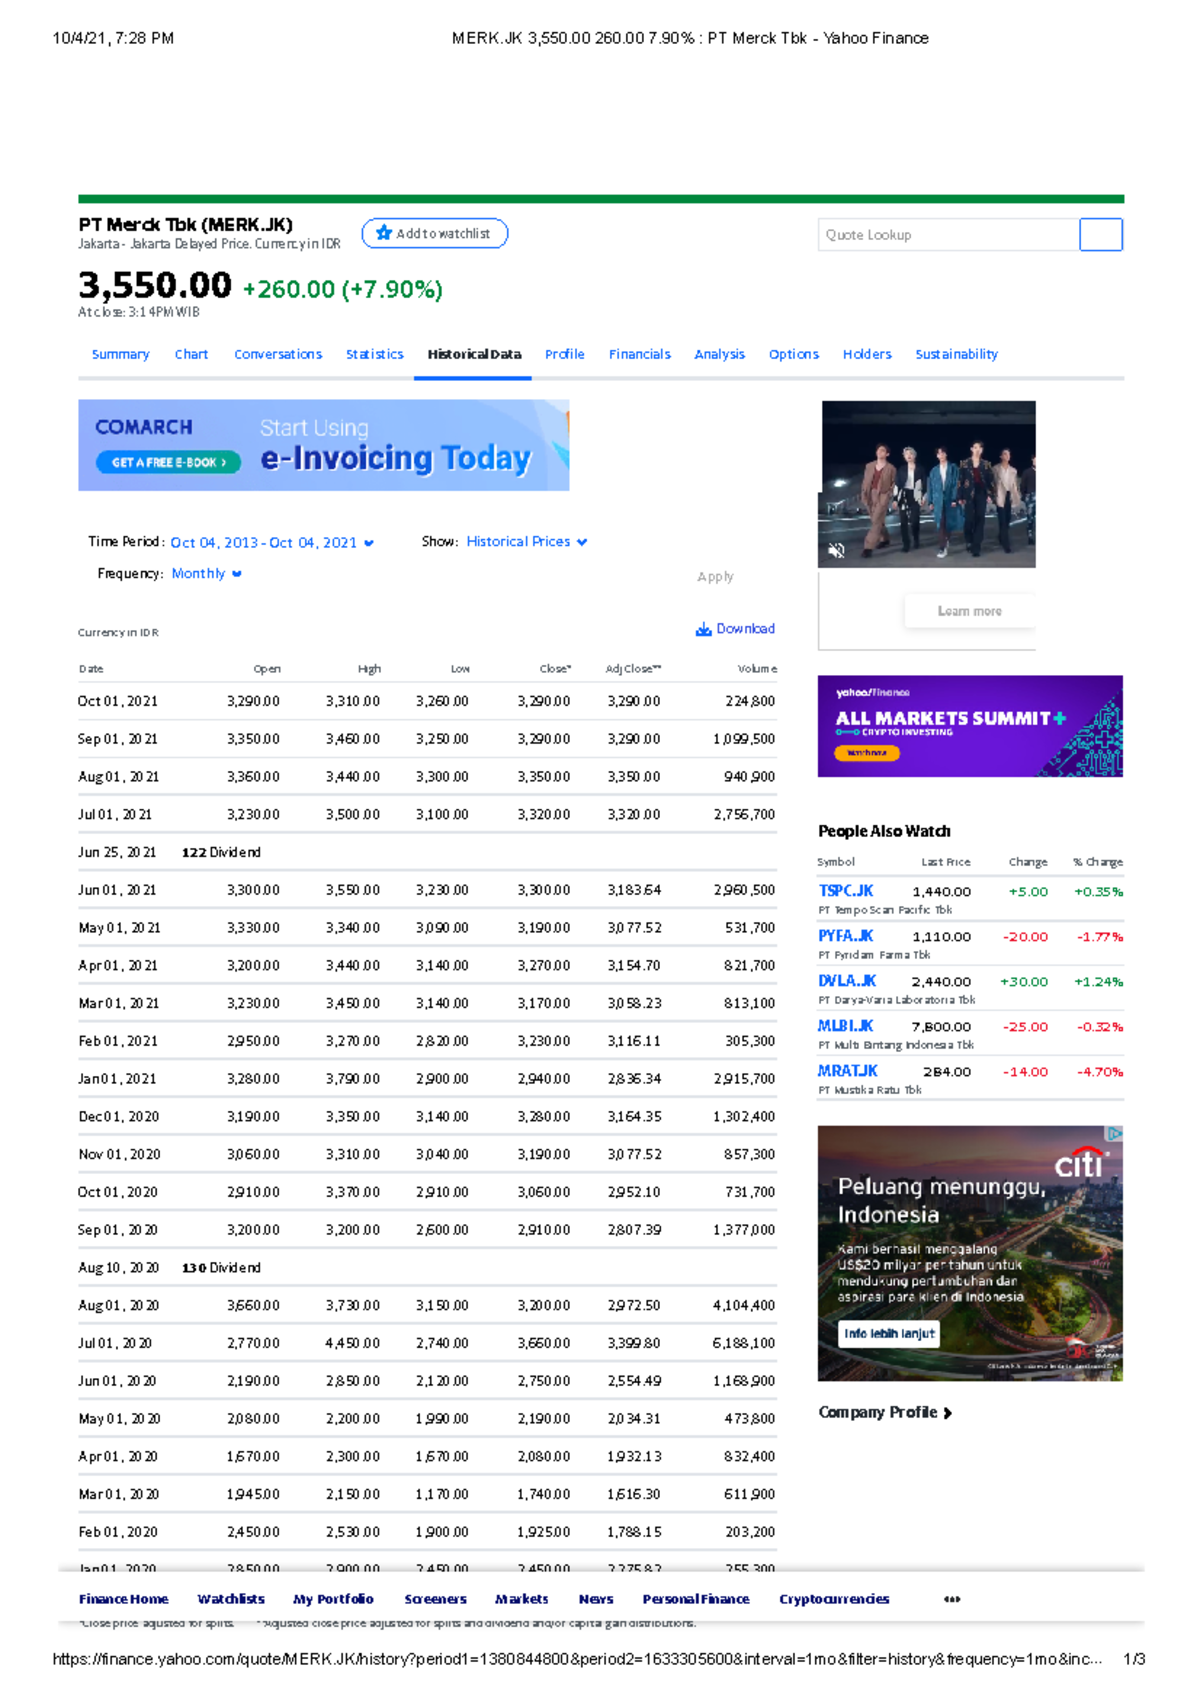
Task: Open the MRAT.JK symbol link
Action: 848,1071
